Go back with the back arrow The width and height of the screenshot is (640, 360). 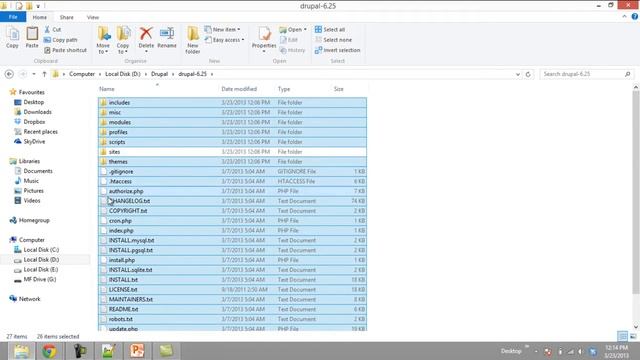pyautogui.click(x=9, y=74)
